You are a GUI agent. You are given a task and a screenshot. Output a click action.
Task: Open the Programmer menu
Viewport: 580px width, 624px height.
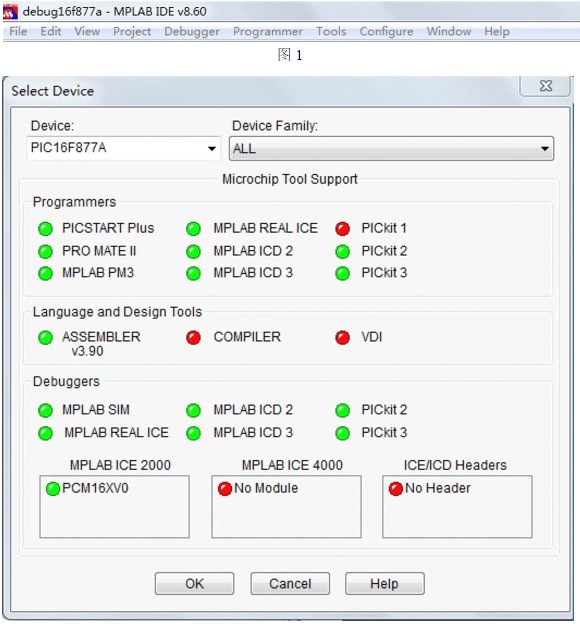(x=268, y=31)
